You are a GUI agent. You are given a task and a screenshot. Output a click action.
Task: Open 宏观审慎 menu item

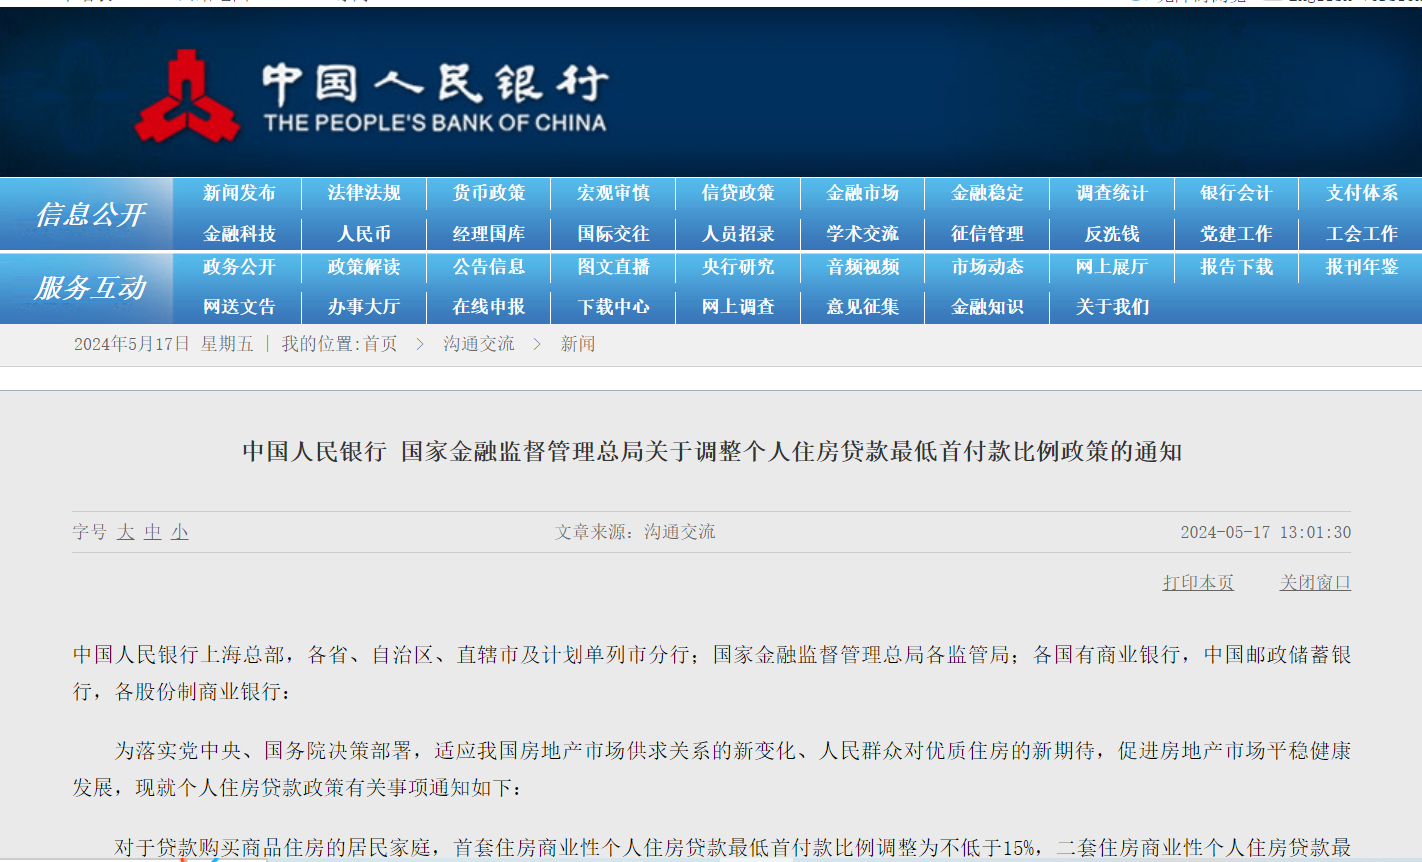613,193
